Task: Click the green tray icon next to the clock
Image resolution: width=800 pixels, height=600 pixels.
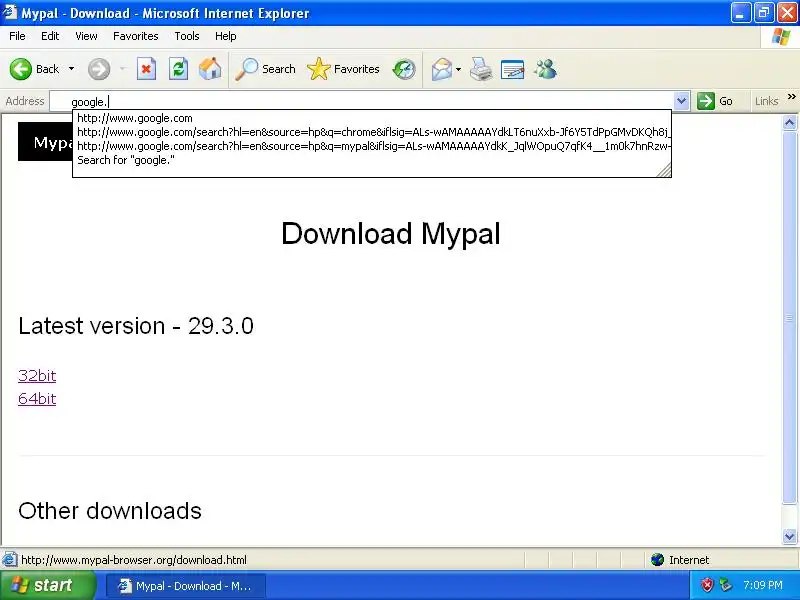Action: [x=726, y=585]
